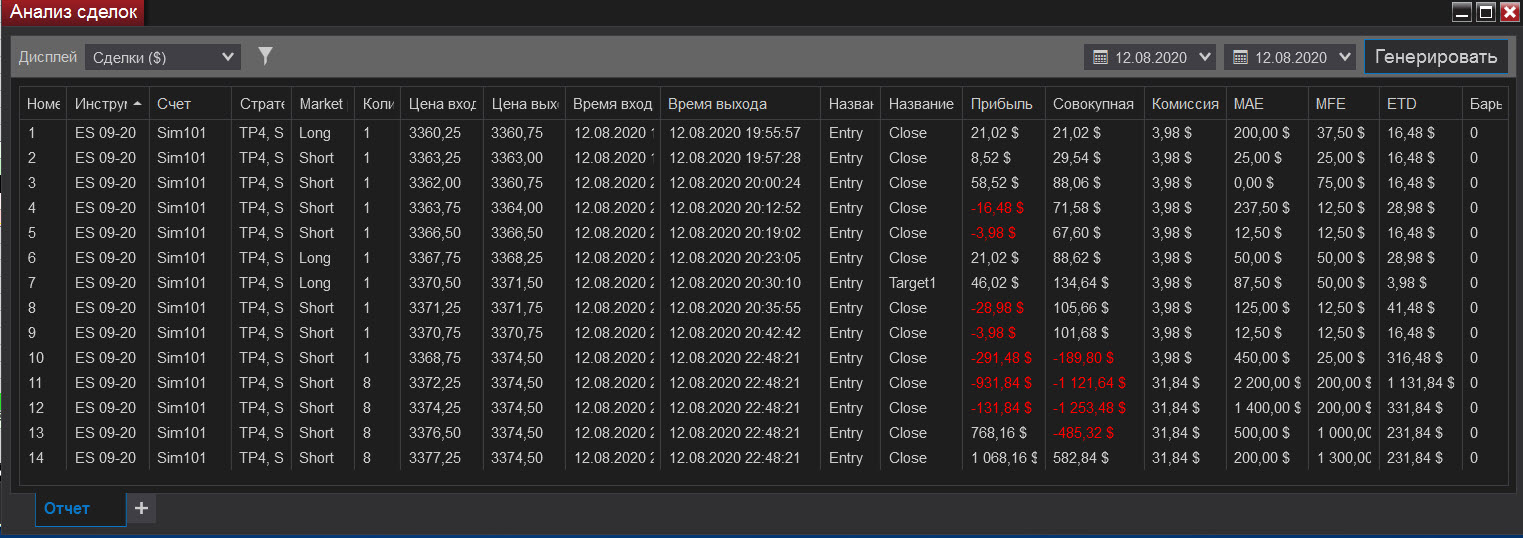Select profit cell 21,02 $ in row 1

click(x=994, y=133)
